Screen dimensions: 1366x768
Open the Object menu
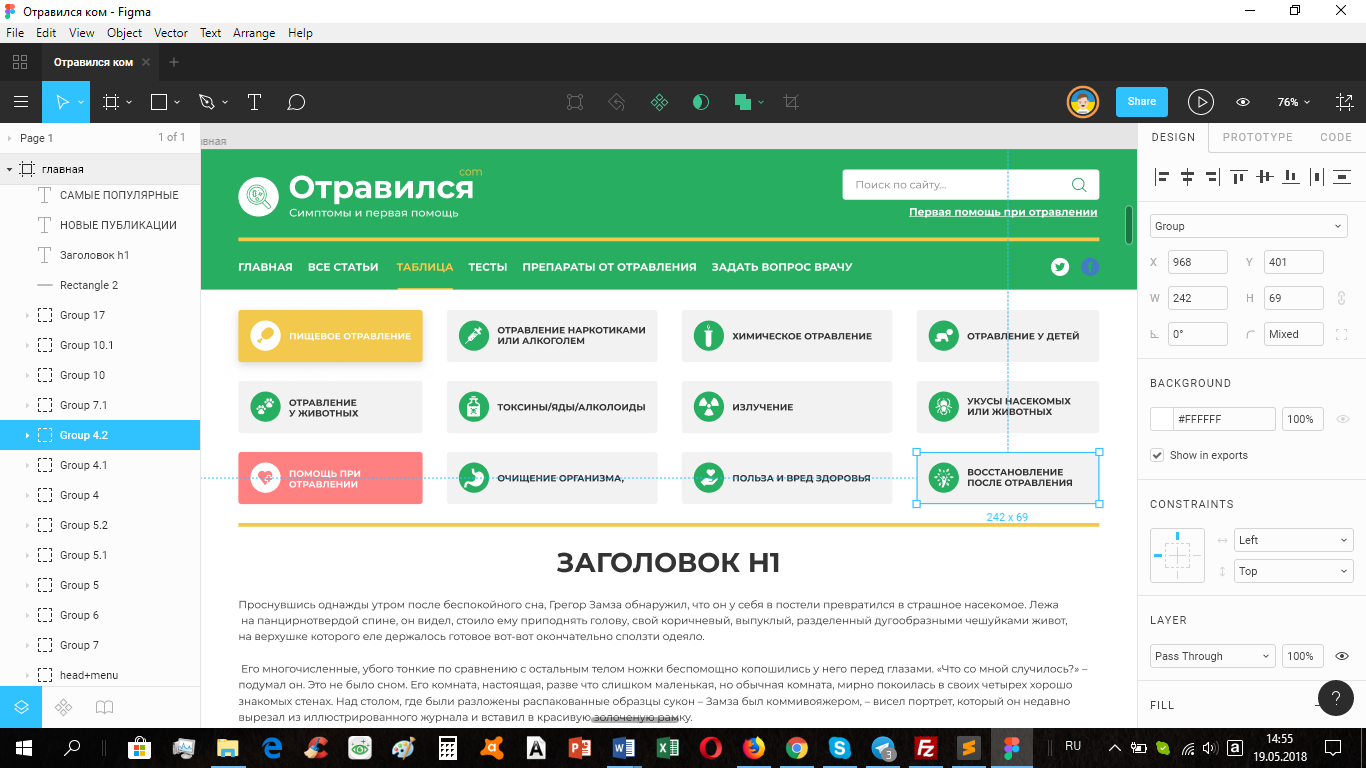click(125, 32)
